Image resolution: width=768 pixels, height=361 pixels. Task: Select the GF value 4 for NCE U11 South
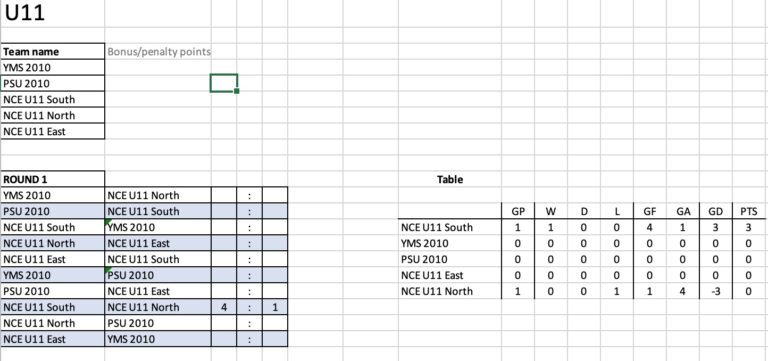point(649,227)
